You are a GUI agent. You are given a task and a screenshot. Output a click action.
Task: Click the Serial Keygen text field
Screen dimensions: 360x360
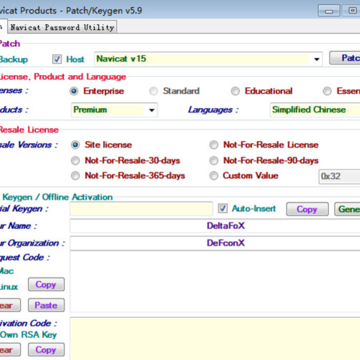point(141,209)
